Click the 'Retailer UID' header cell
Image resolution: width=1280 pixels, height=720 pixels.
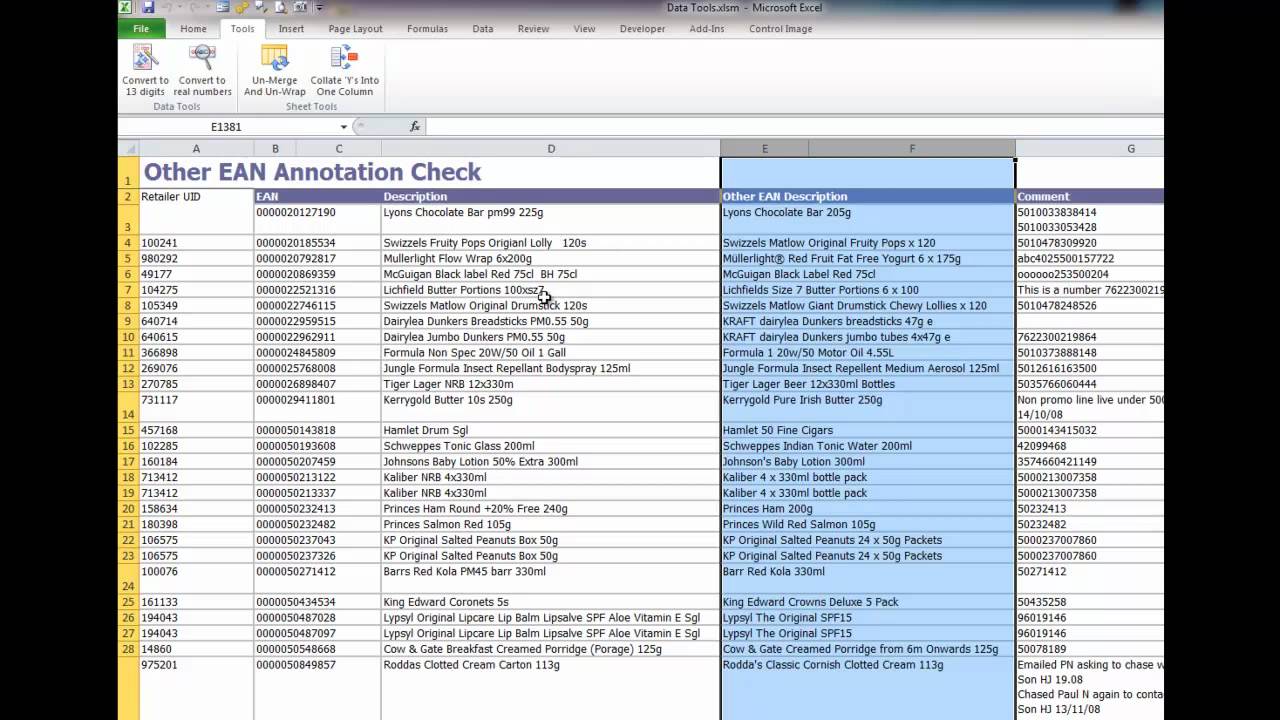[x=196, y=197]
